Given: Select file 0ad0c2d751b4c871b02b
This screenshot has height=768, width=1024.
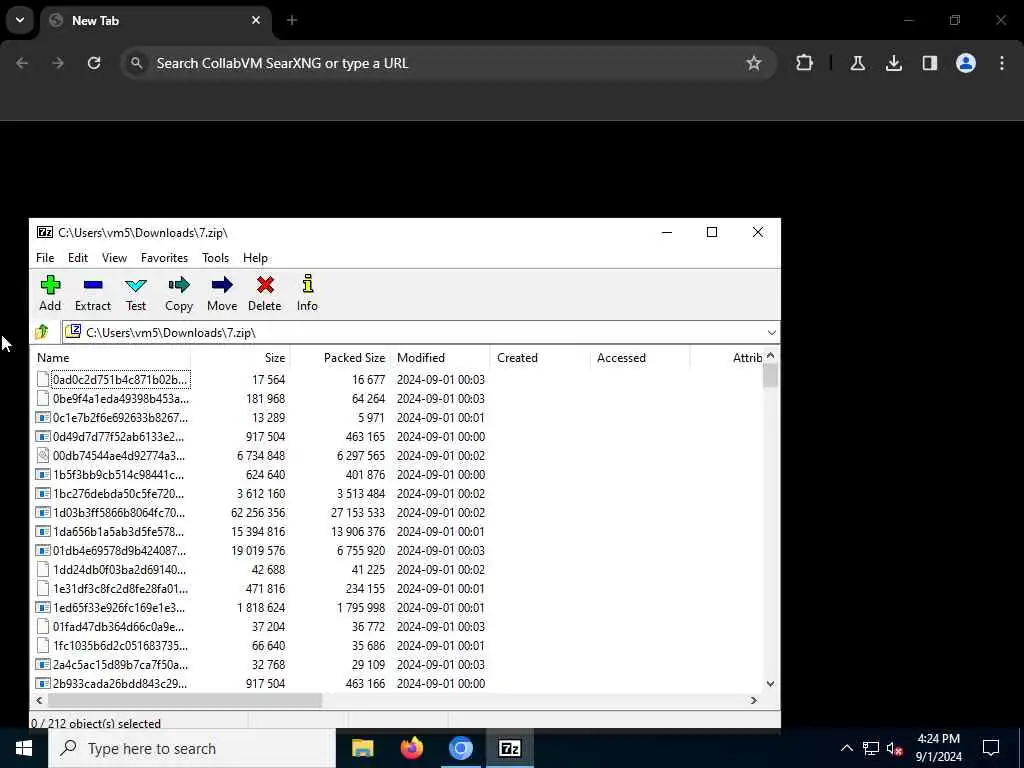Looking at the screenshot, I should 121,379.
